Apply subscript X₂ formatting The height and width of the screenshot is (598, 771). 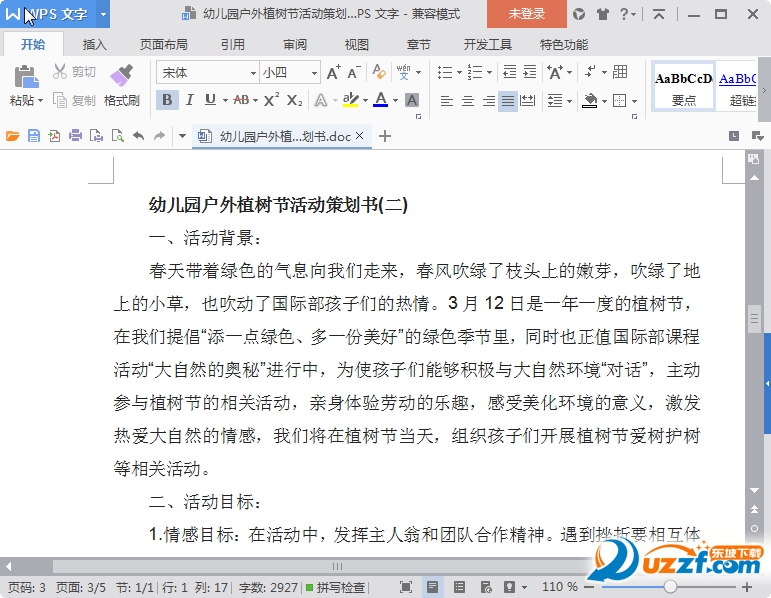pyautogui.click(x=295, y=100)
